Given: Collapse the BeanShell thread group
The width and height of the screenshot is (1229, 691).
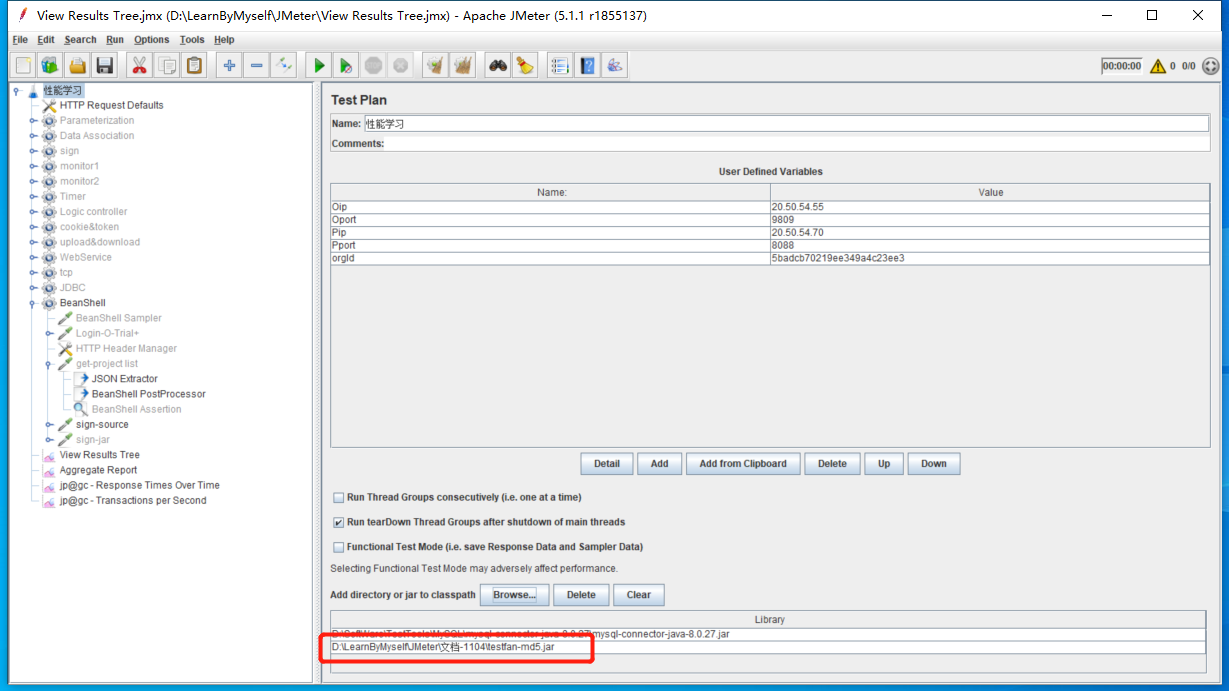Looking at the screenshot, I should coord(33,303).
